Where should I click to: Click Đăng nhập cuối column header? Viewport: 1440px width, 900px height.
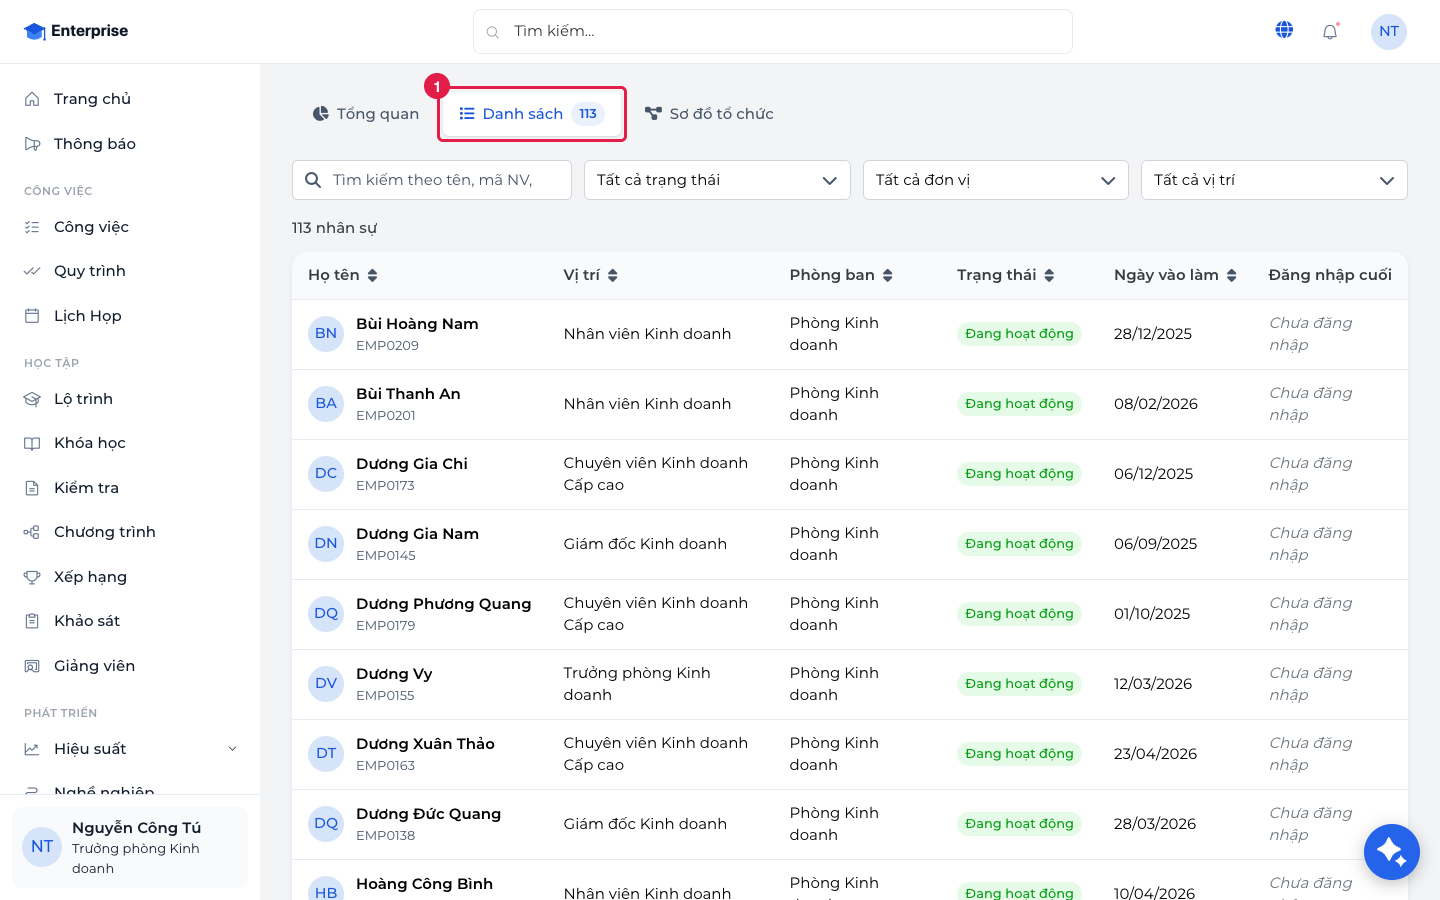(x=1330, y=275)
